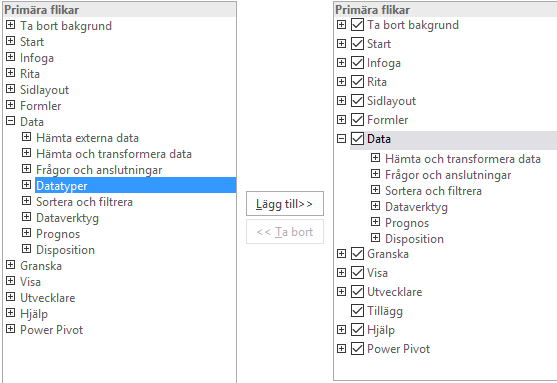Select Granska in the left list
The height and width of the screenshot is (383, 557).
pyautogui.click(x=41, y=266)
